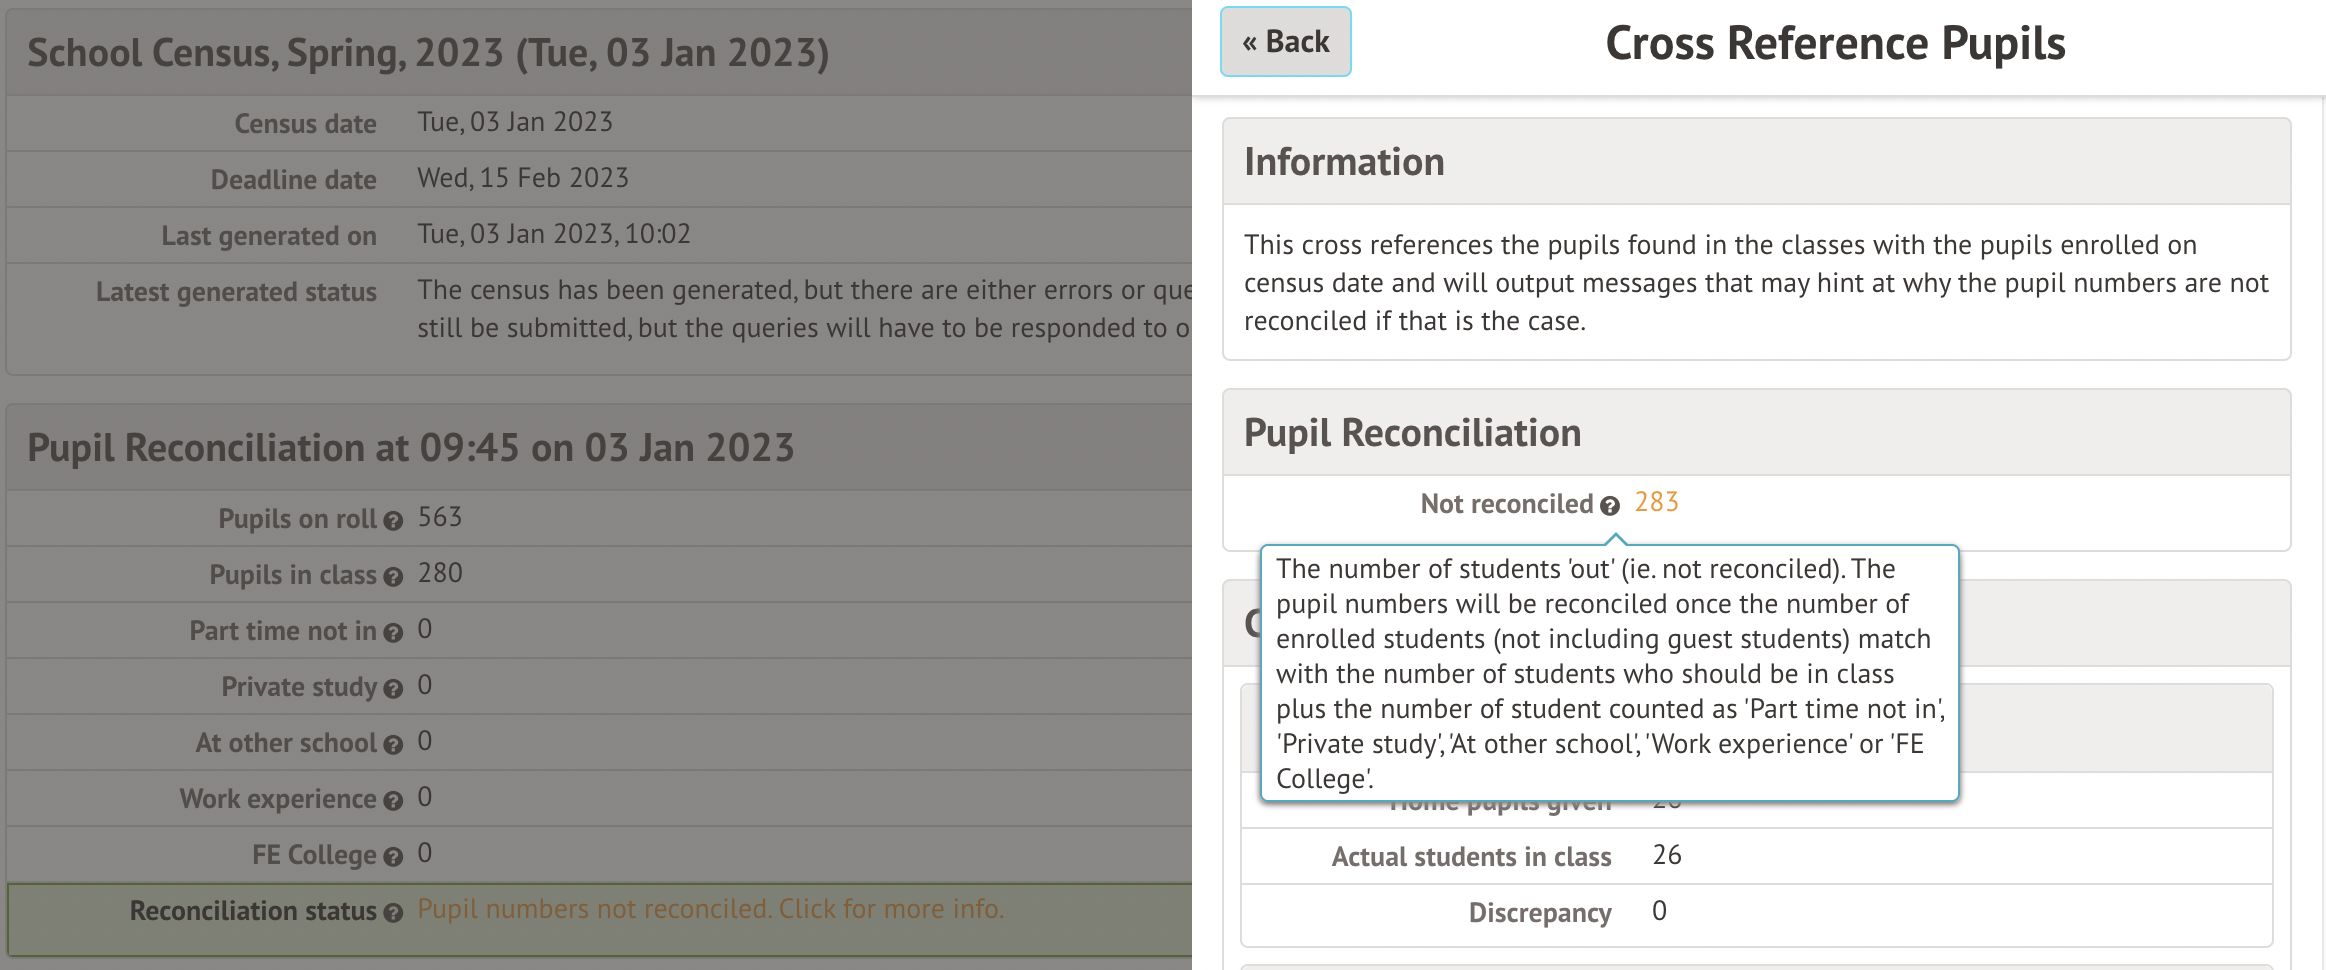Click the orange 283 not reconciled count

pyautogui.click(x=1656, y=502)
